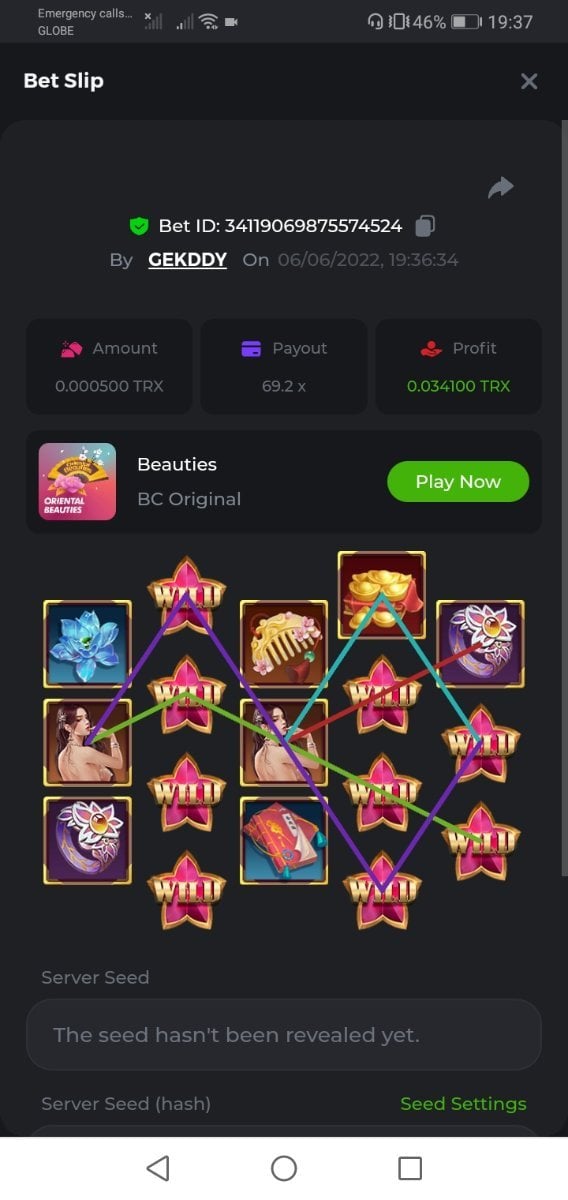Click the Play Now button

[458, 482]
